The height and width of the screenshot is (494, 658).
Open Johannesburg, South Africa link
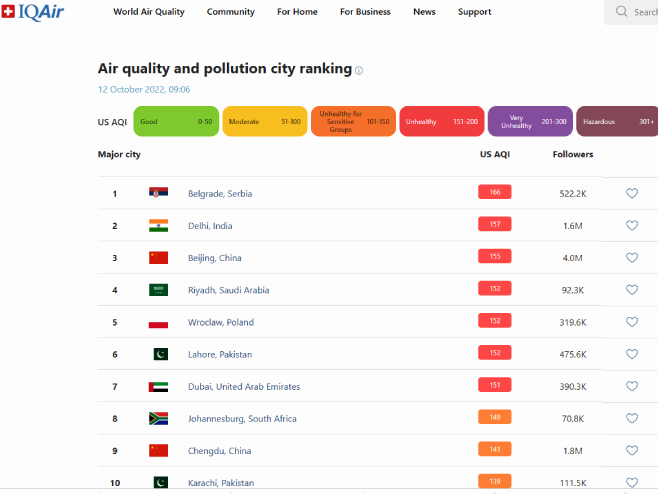[x=242, y=418]
